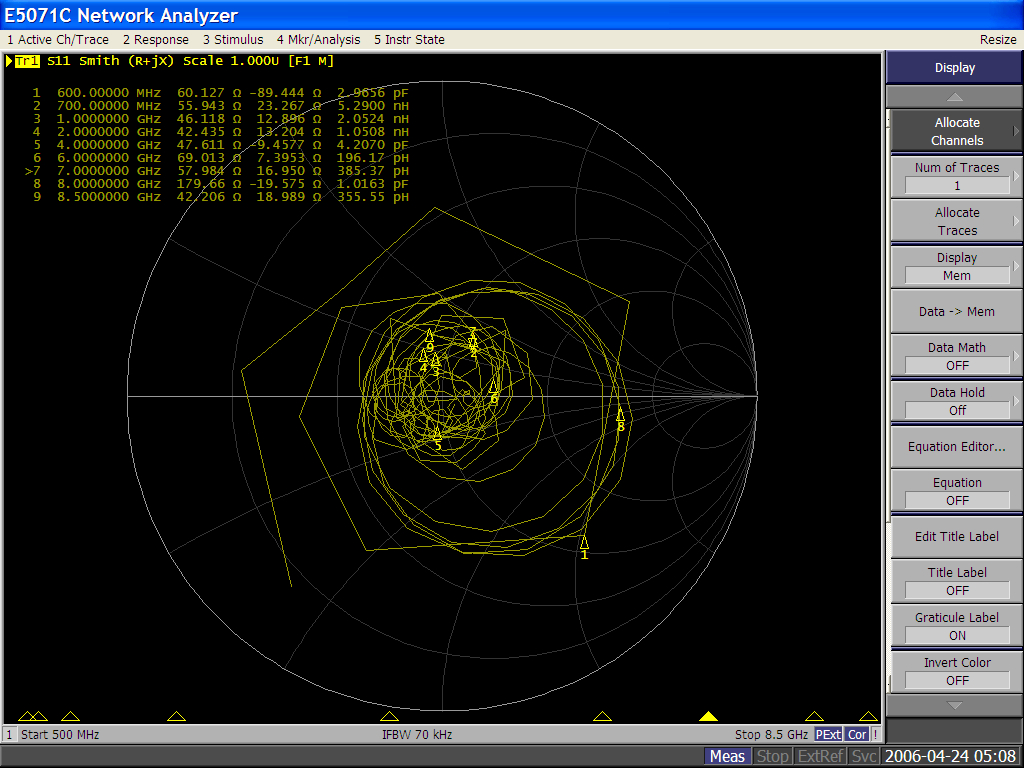Viewport: 1024px width, 768px height.
Task: Open the Data Hold Off softkey
Action: [956, 401]
